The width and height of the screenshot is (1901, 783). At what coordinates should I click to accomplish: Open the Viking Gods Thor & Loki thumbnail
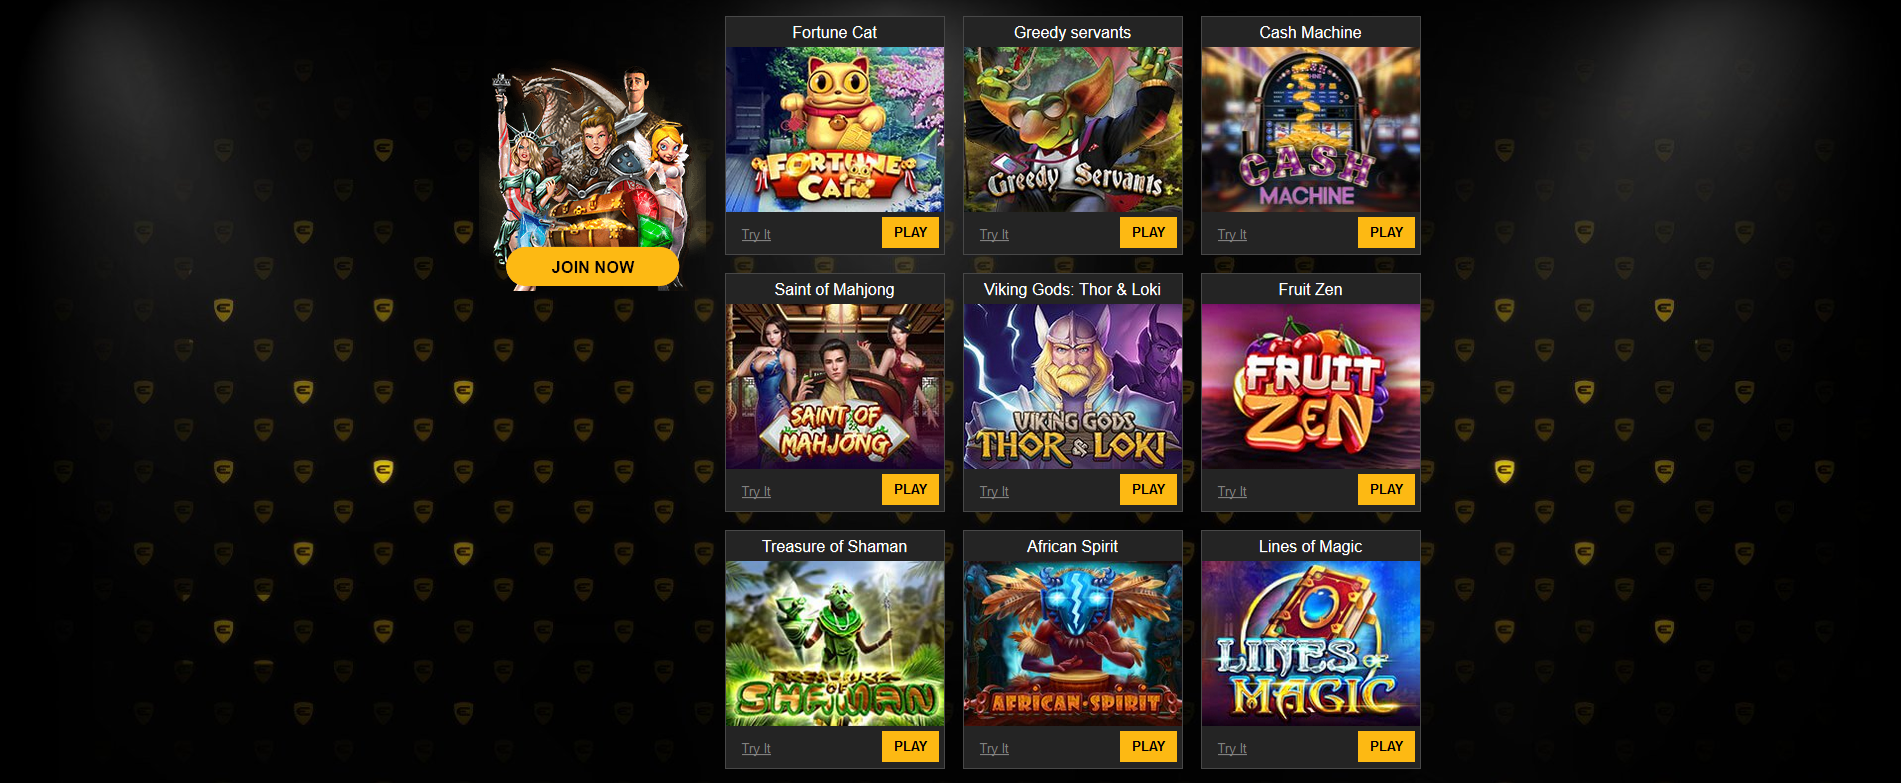[x=1072, y=386]
